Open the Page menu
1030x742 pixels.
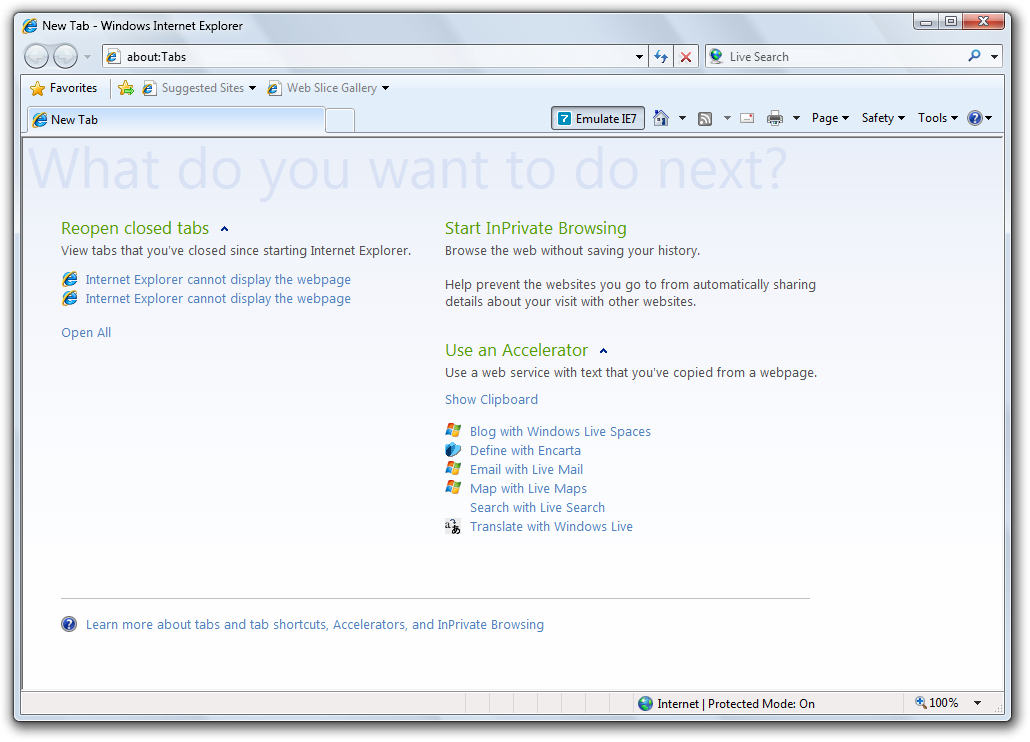pyautogui.click(x=830, y=118)
